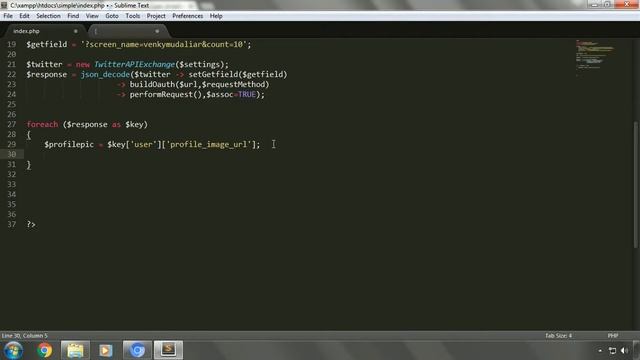Click the TRUE constant on line 24

click(247, 95)
